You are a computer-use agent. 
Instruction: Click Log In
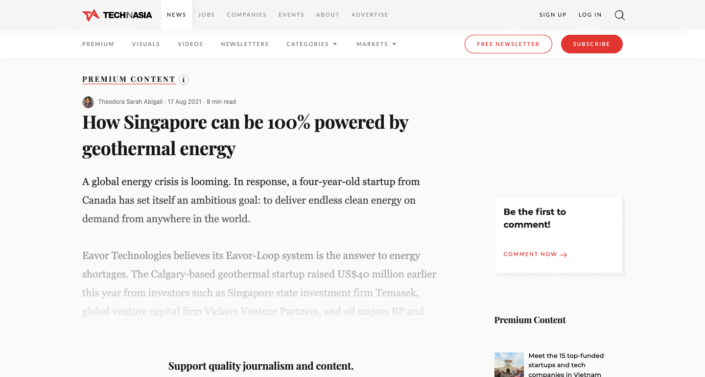[590, 15]
